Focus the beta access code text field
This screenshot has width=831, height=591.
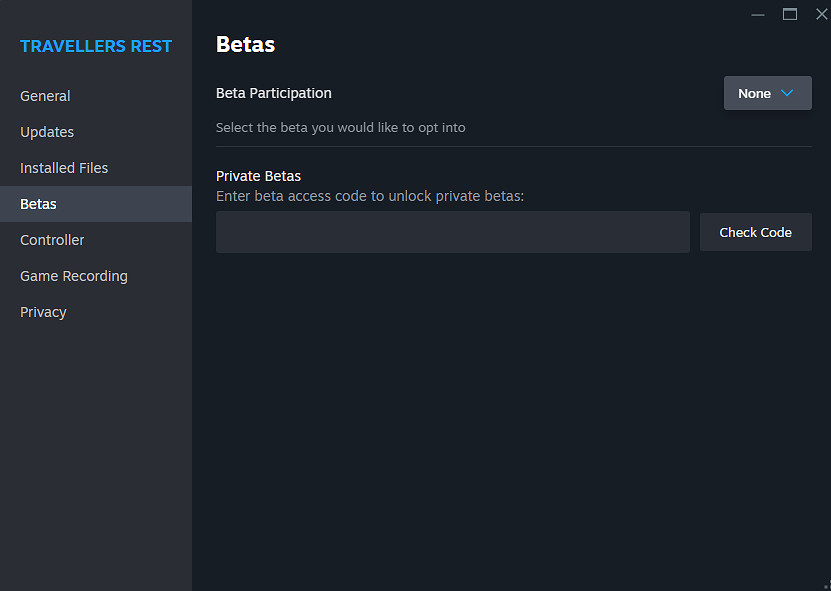coord(452,232)
